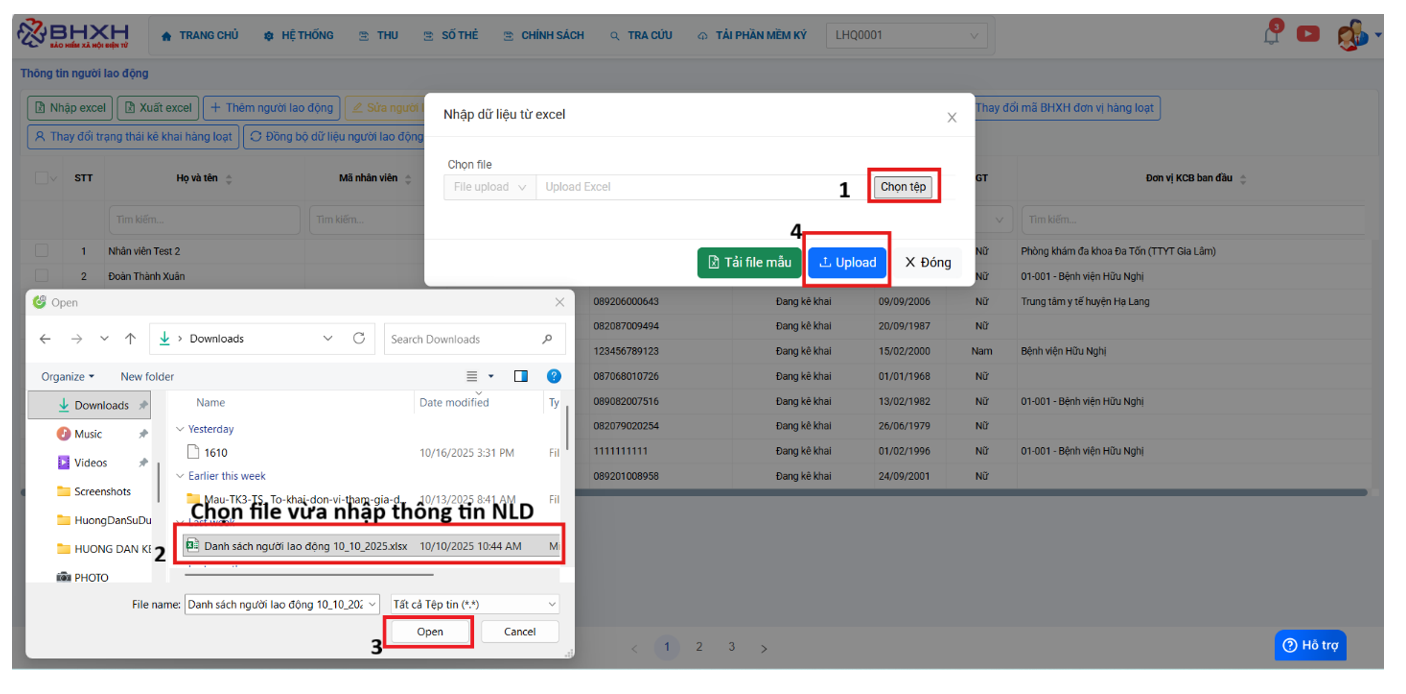Click the BHXH logo

coord(75,35)
